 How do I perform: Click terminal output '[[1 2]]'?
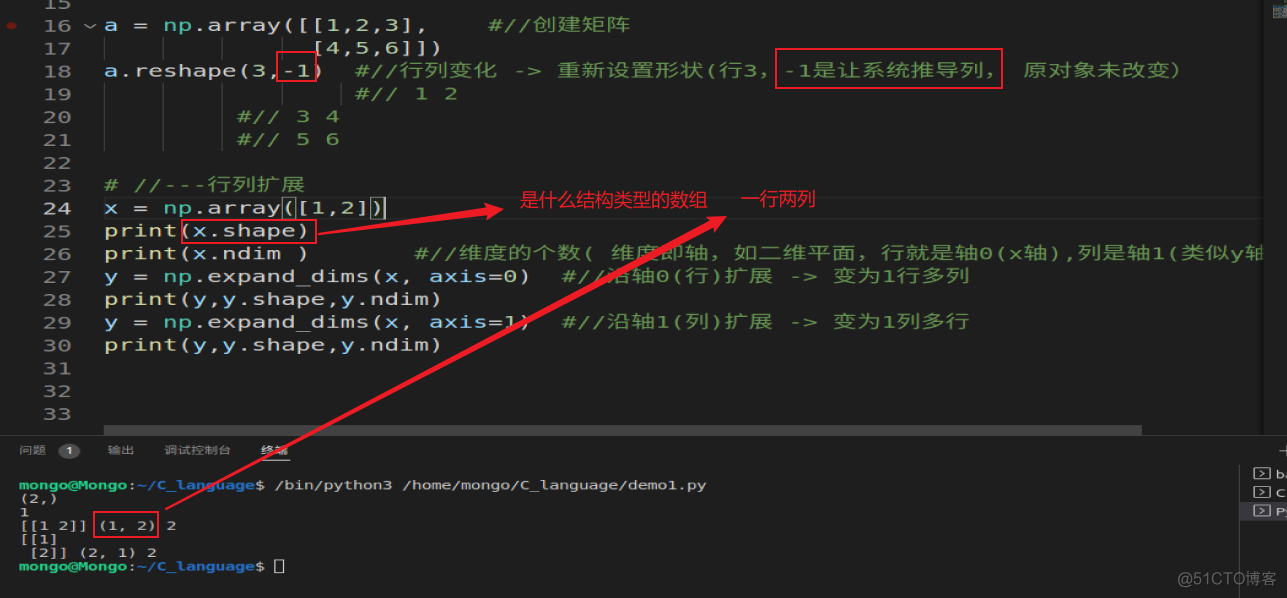54,525
